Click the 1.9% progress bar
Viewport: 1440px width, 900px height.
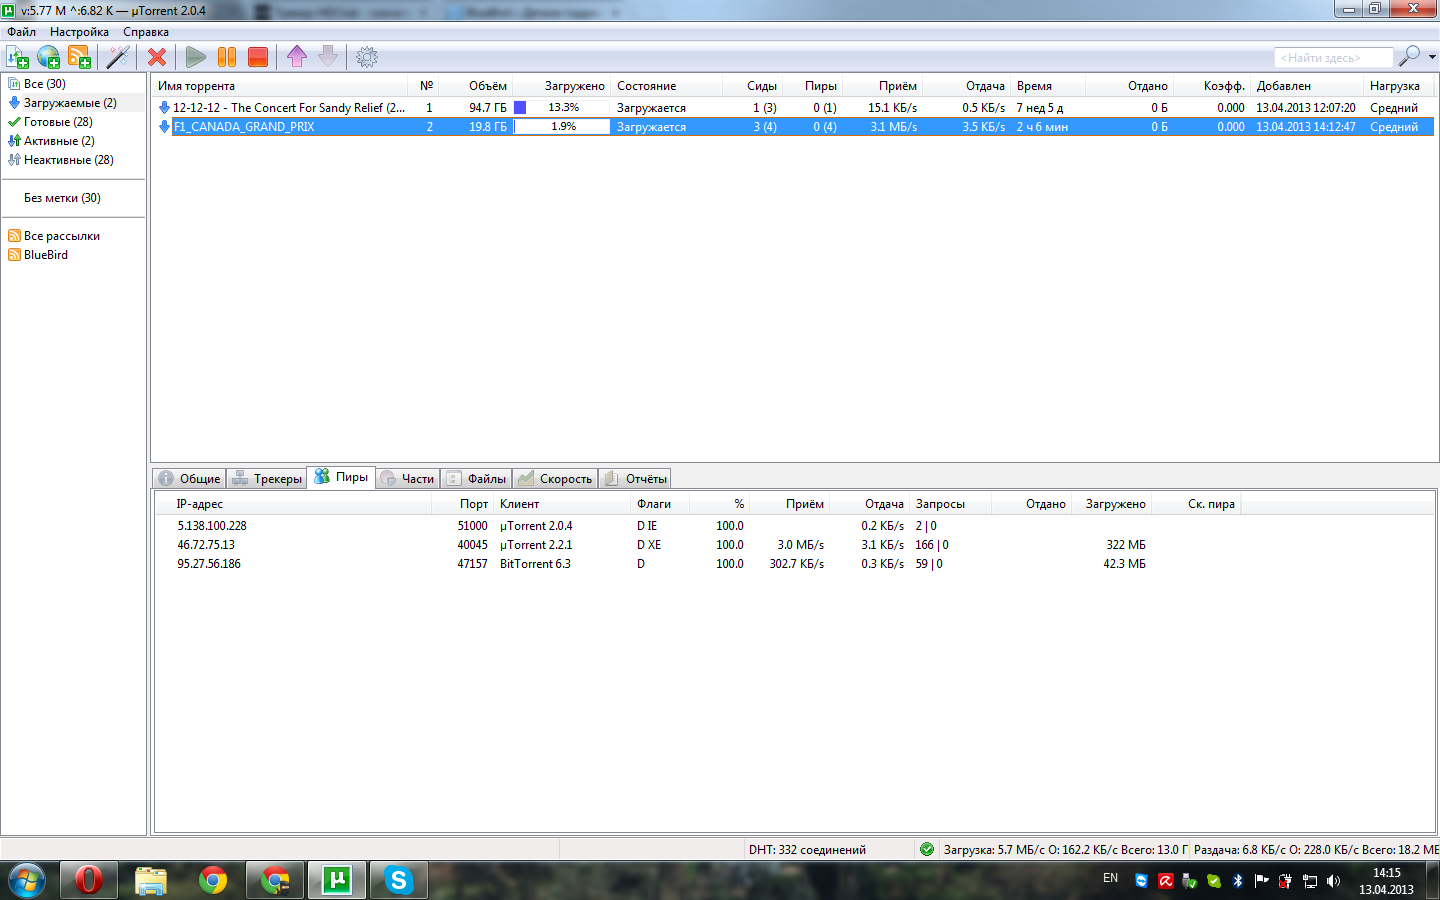point(561,127)
